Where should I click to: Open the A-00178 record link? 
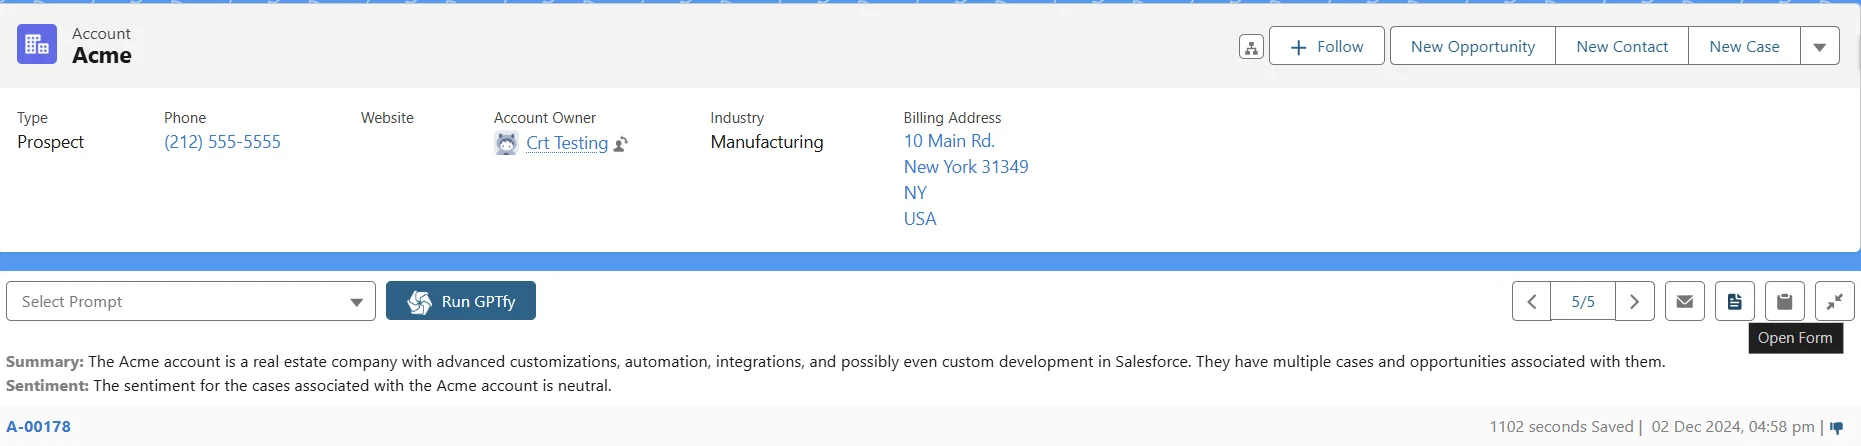[39, 427]
